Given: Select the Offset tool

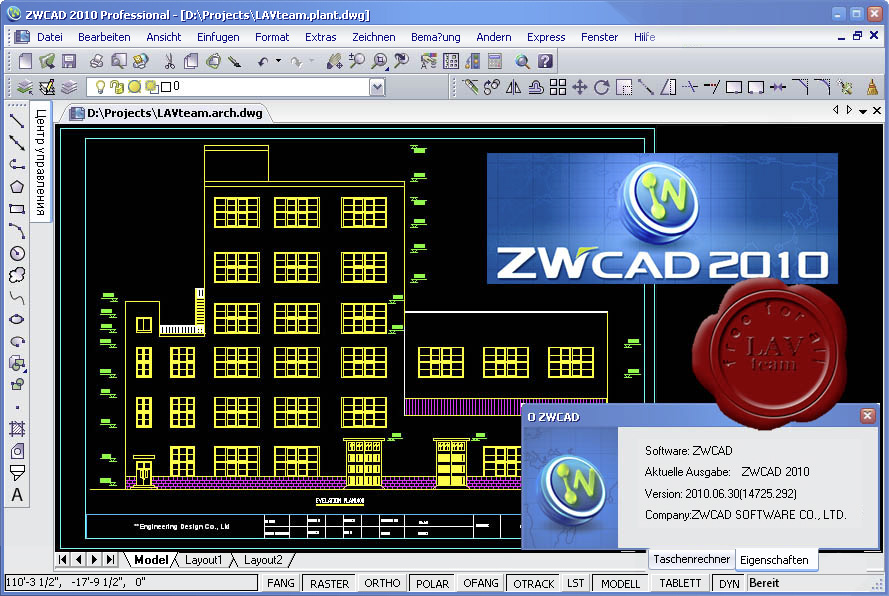Looking at the screenshot, I should click(x=536, y=87).
